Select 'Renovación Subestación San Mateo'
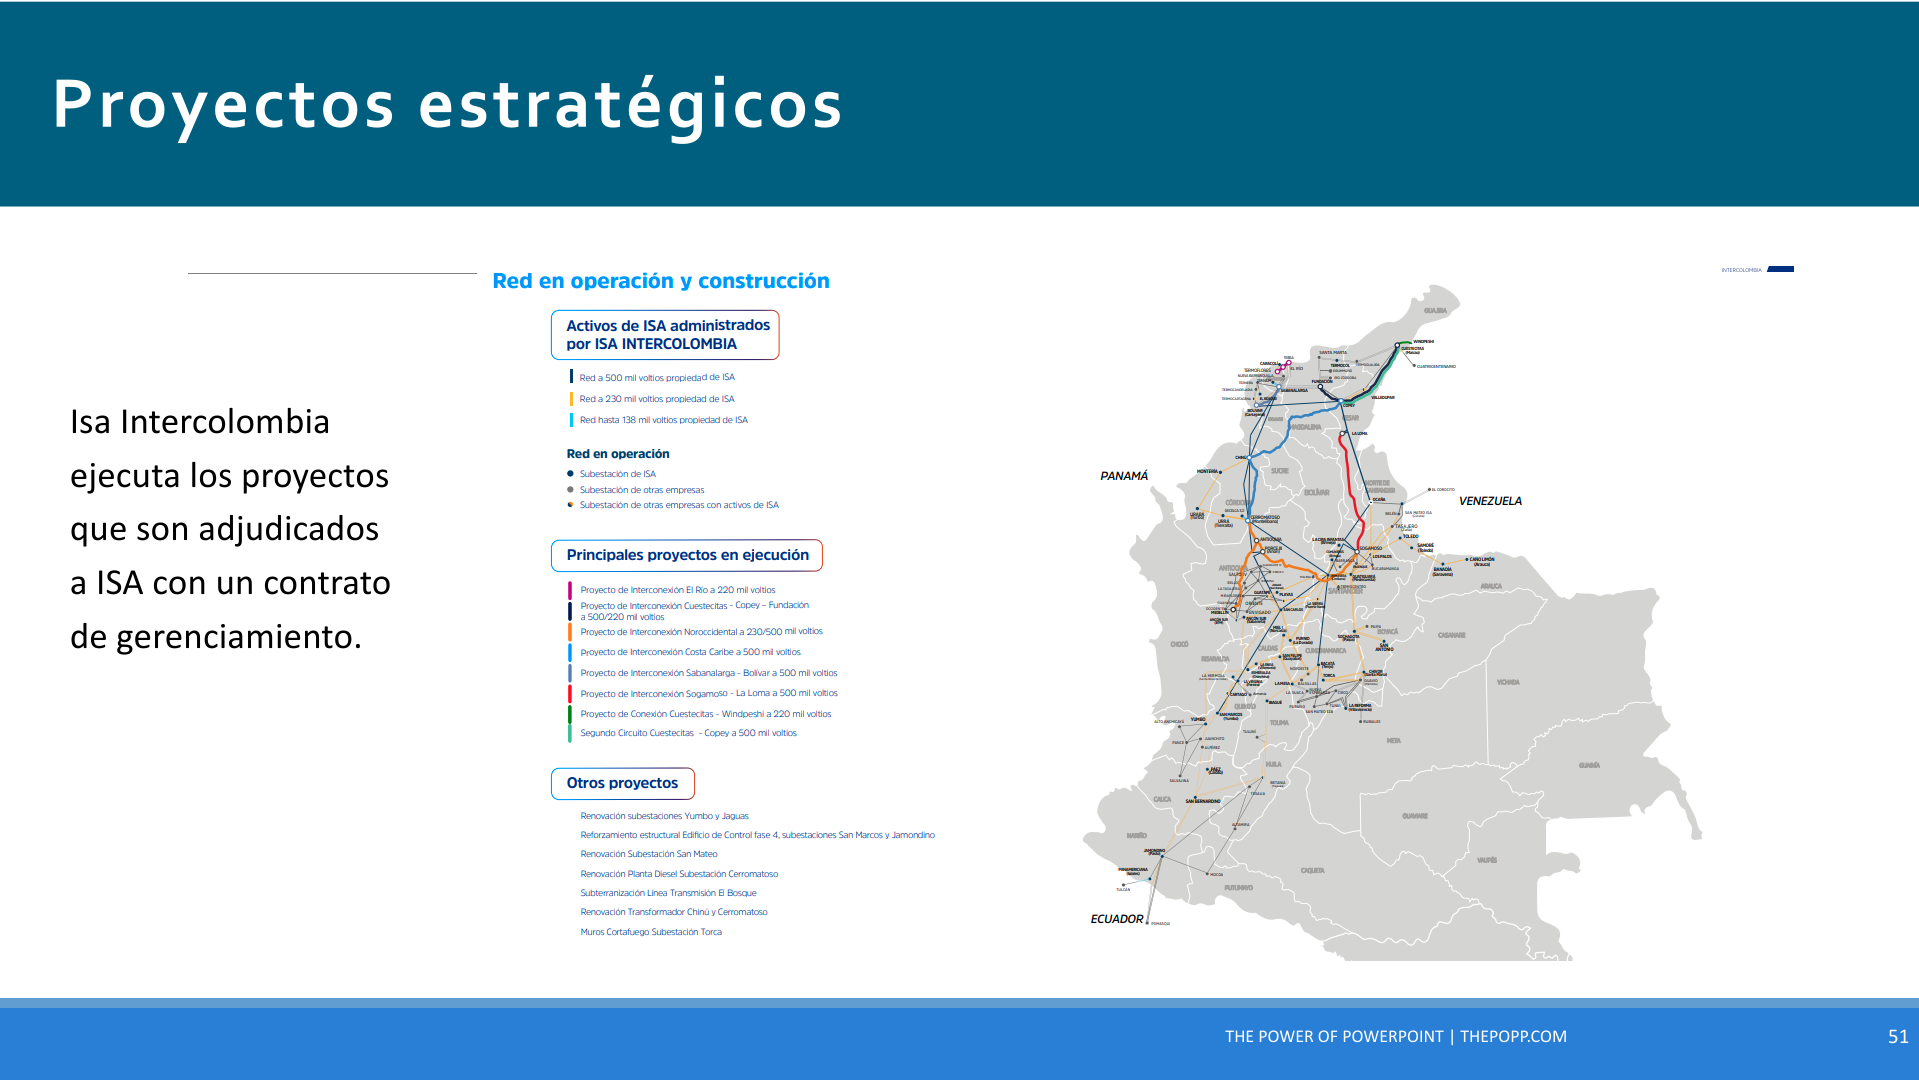This screenshot has height=1080, width=1919. 648,854
